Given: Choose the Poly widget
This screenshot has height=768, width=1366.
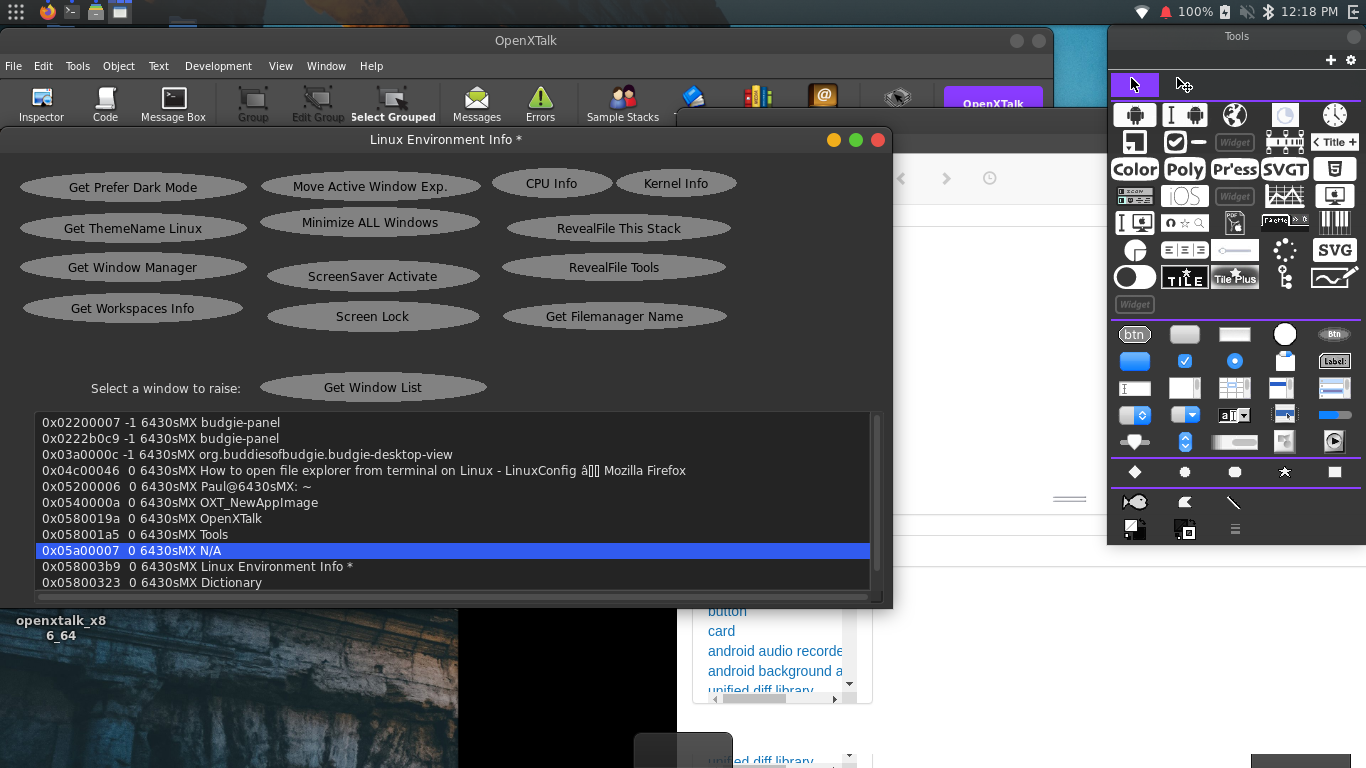Looking at the screenshot, I should pos(1185,169).
